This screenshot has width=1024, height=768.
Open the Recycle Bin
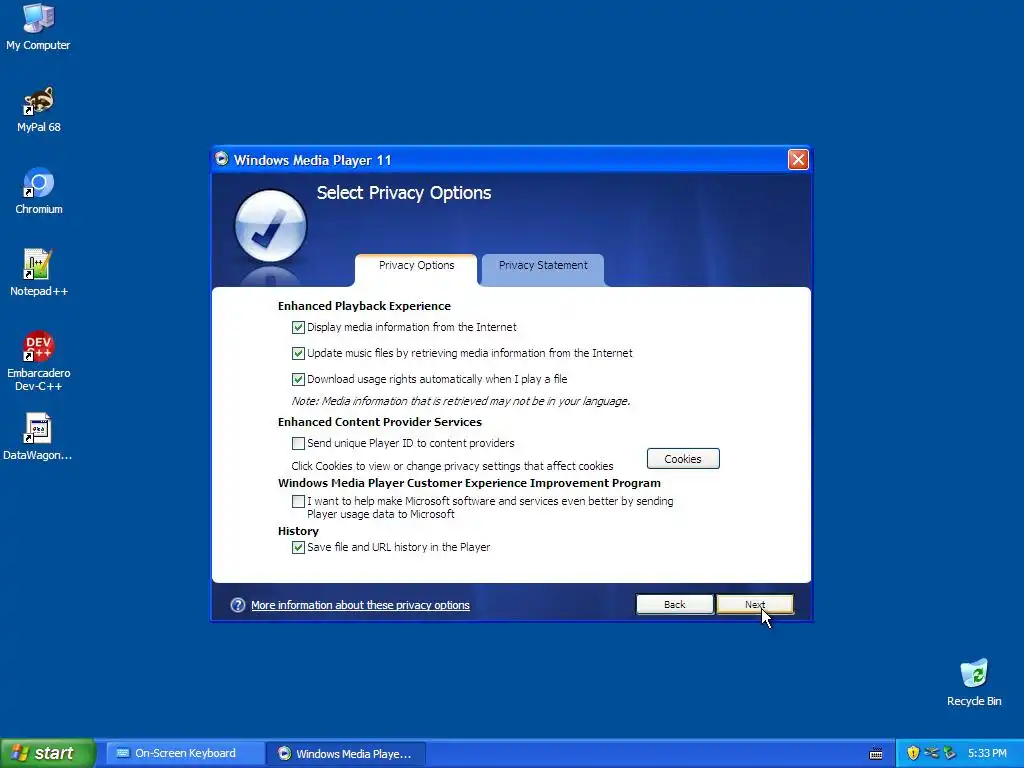(x=974, y=682)
